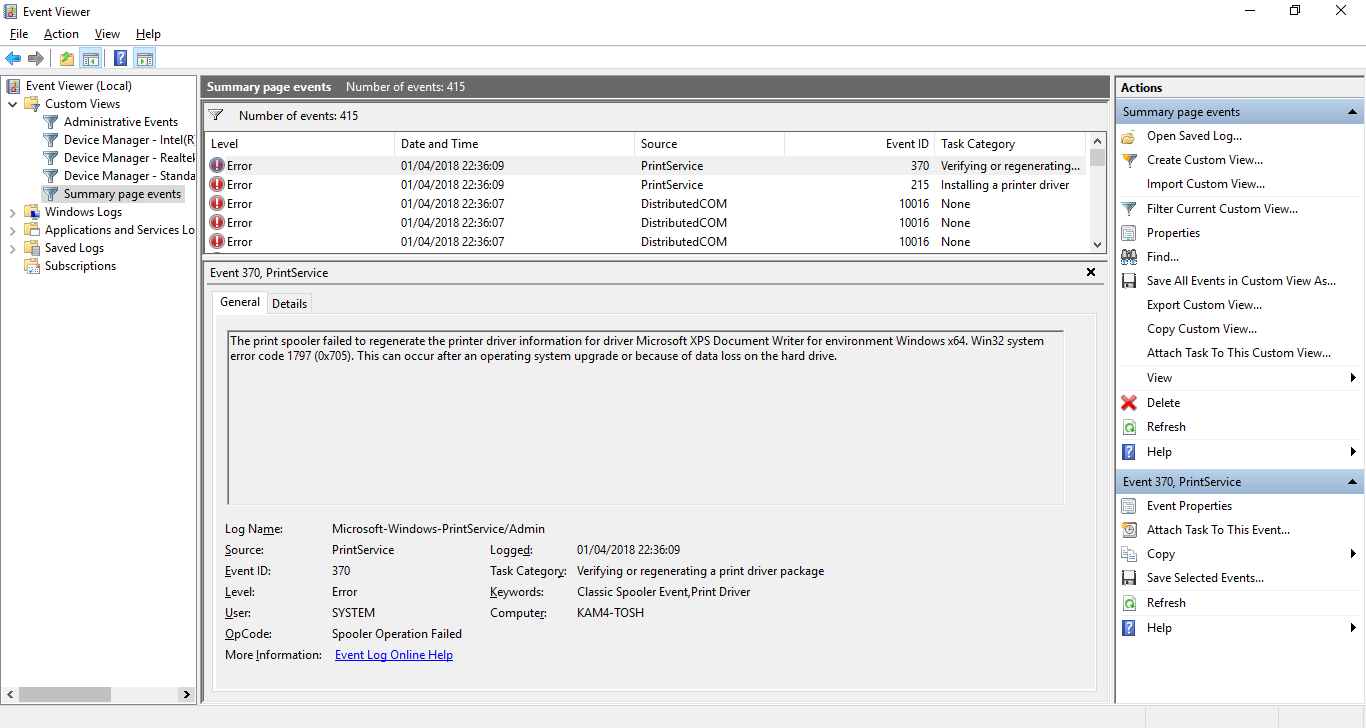Click the red Delete icon in Actions
Image resolution: width=1366 pixels, height=728 pixels.
tap(1129, 403)
